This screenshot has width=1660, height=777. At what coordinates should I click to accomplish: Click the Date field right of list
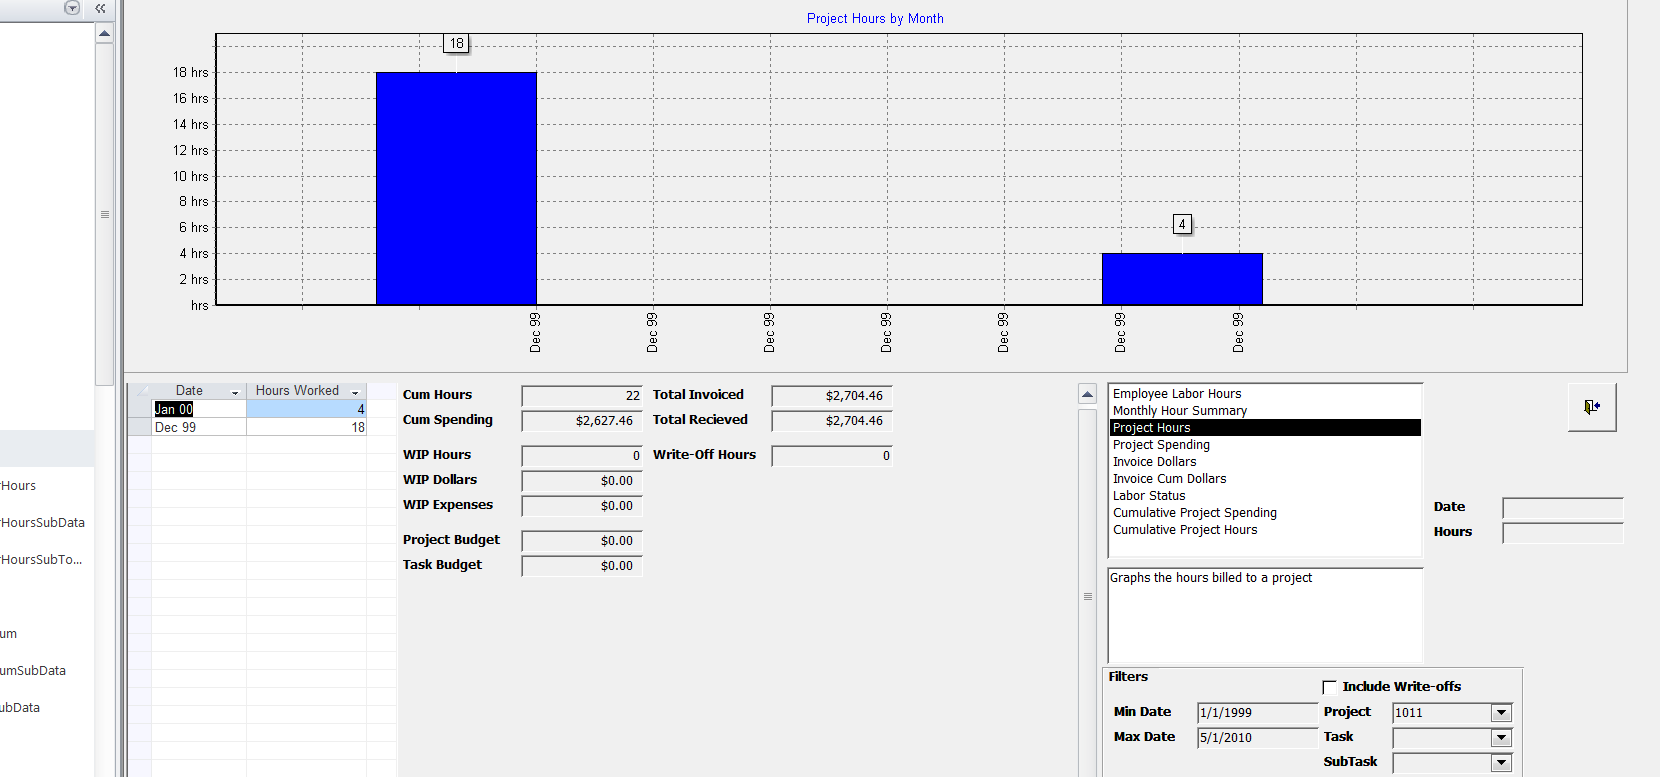point(1562,508)
